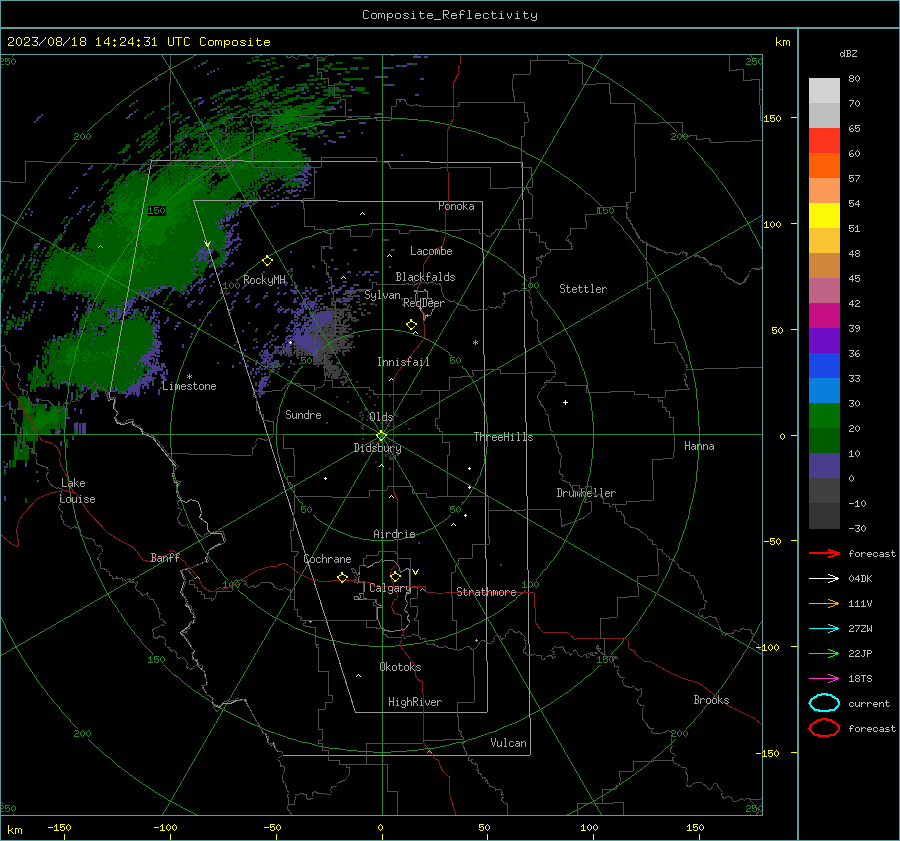Click the Innisfail label on map
This screenshot has height=841, width=900.
(x=403, y=362)
